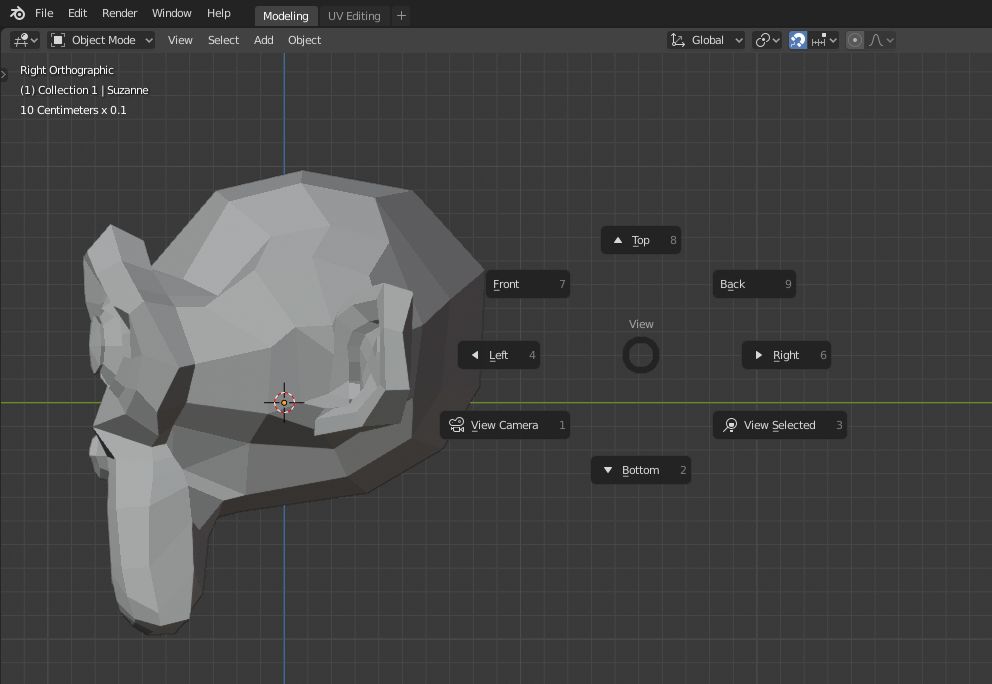Screen dimensions: 992x684
Task: Open the Object Mode dropdown
Action: 102,40
